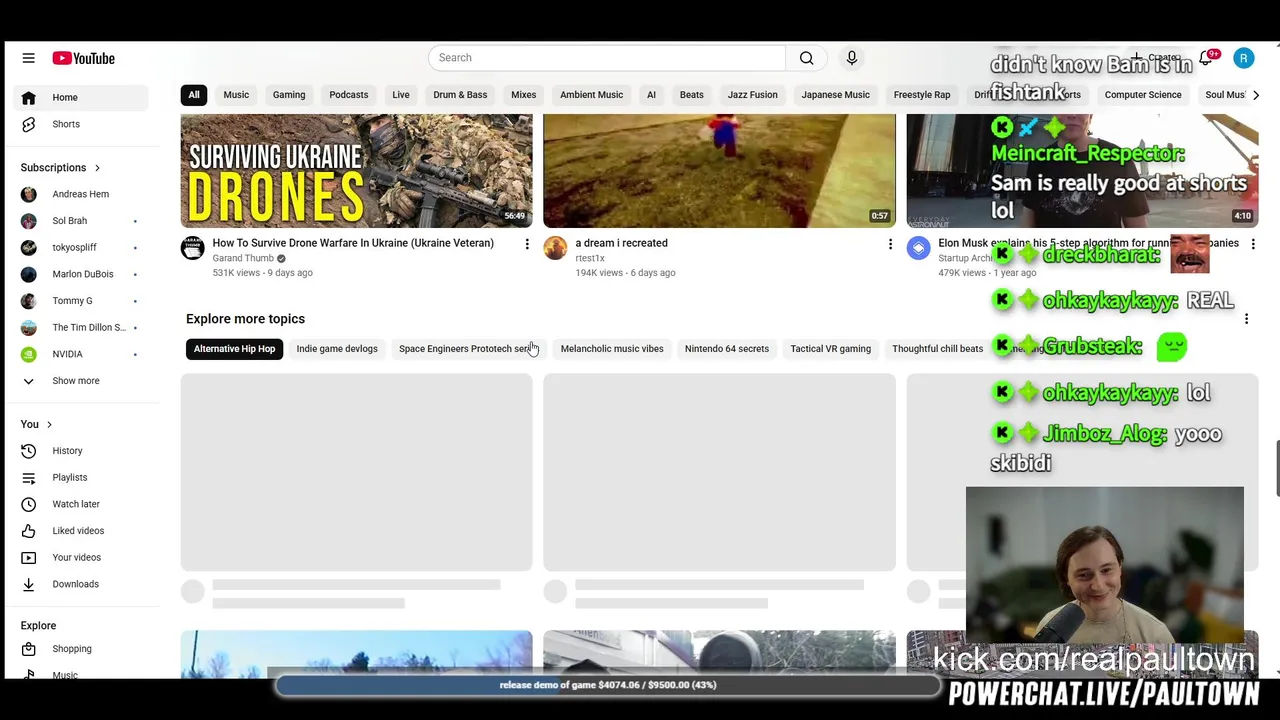1280x720 pixels.
Task: Open options for drone warfare video
Action: coord(527,243)
